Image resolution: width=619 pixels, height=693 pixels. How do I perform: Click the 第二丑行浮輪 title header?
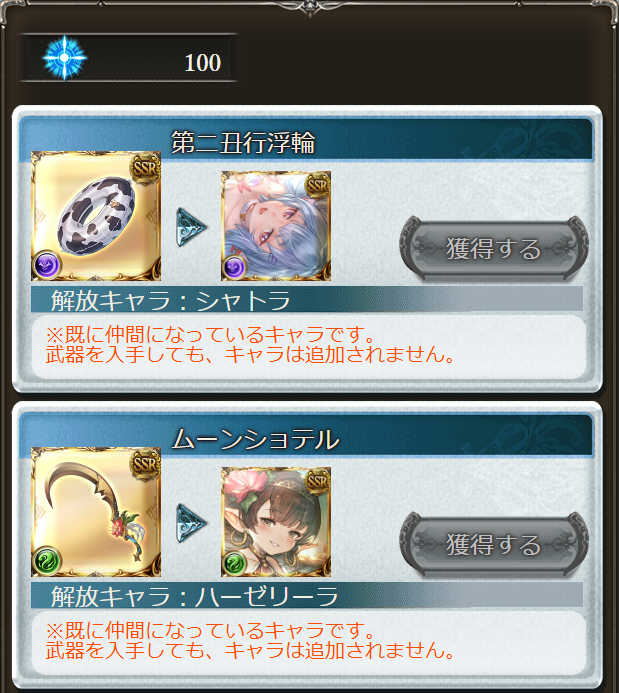click(x=243, y=142)
